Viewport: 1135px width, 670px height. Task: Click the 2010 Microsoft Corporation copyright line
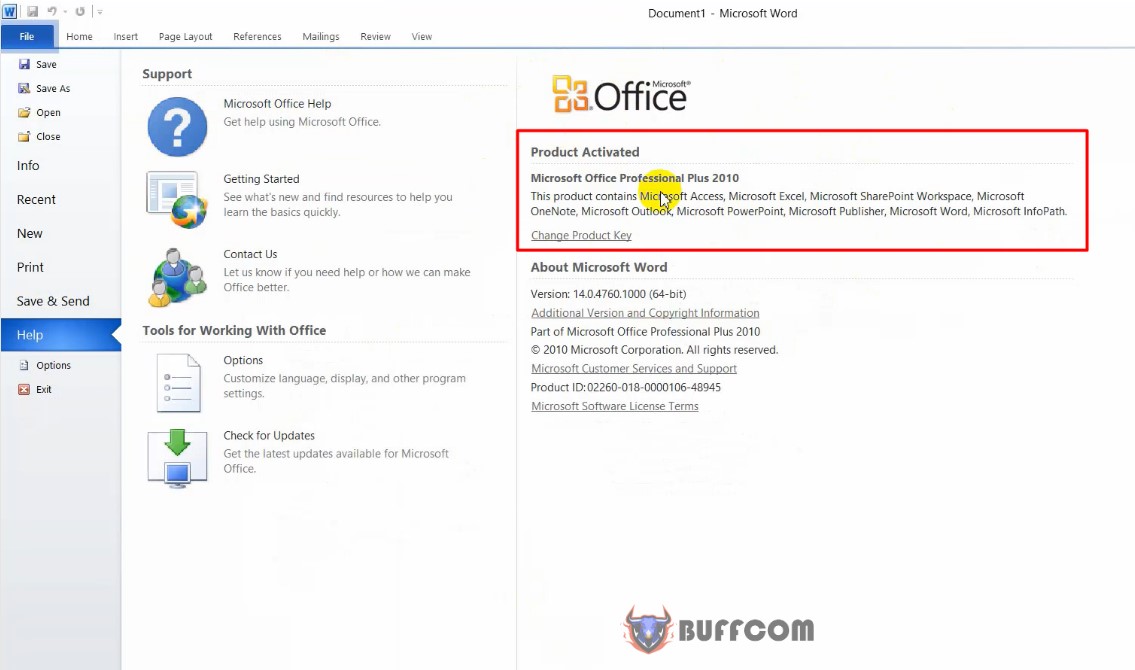click(654, 349)
